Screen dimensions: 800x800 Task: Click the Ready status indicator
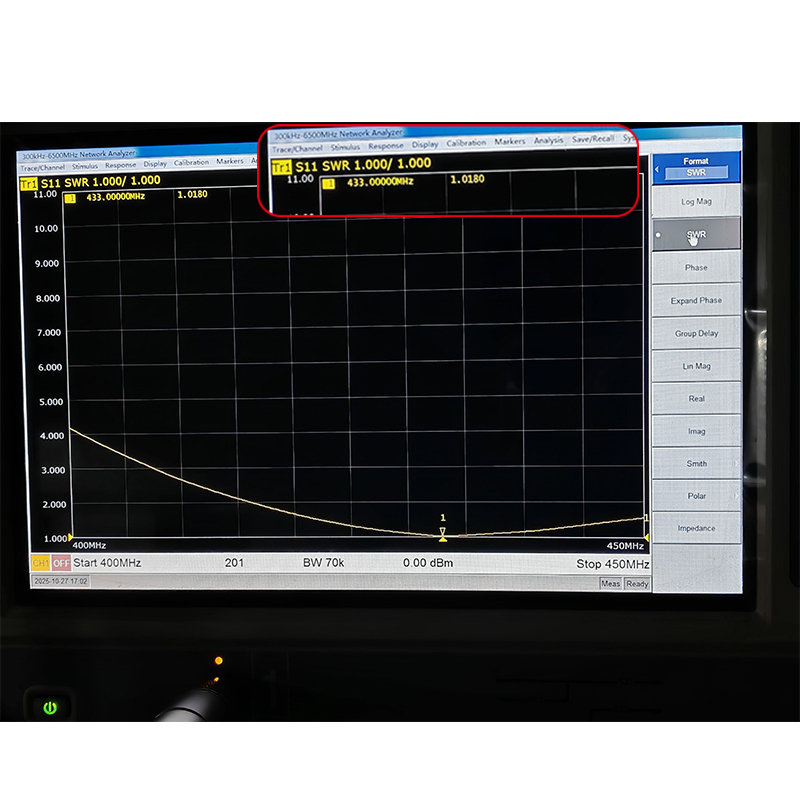637,584
